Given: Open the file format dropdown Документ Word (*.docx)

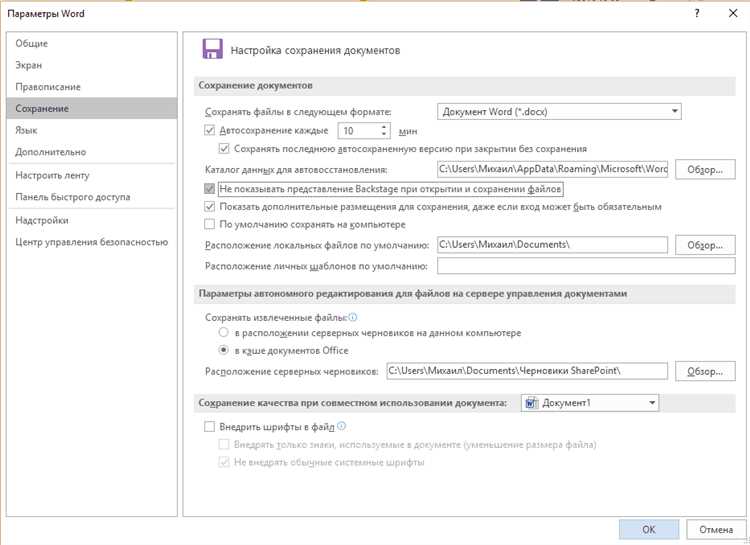Looking at the screenshot, I should 559,111.
